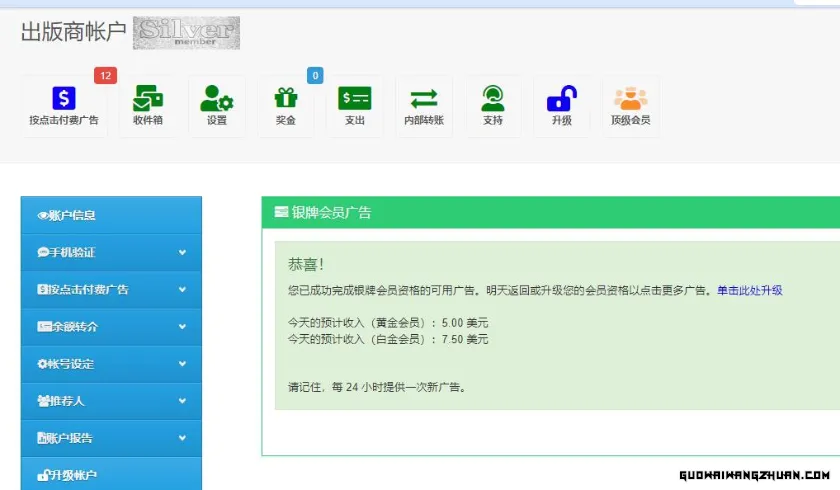Click the blue 0 bonus badge
This screenshot has width=840, height=490.
315,76
